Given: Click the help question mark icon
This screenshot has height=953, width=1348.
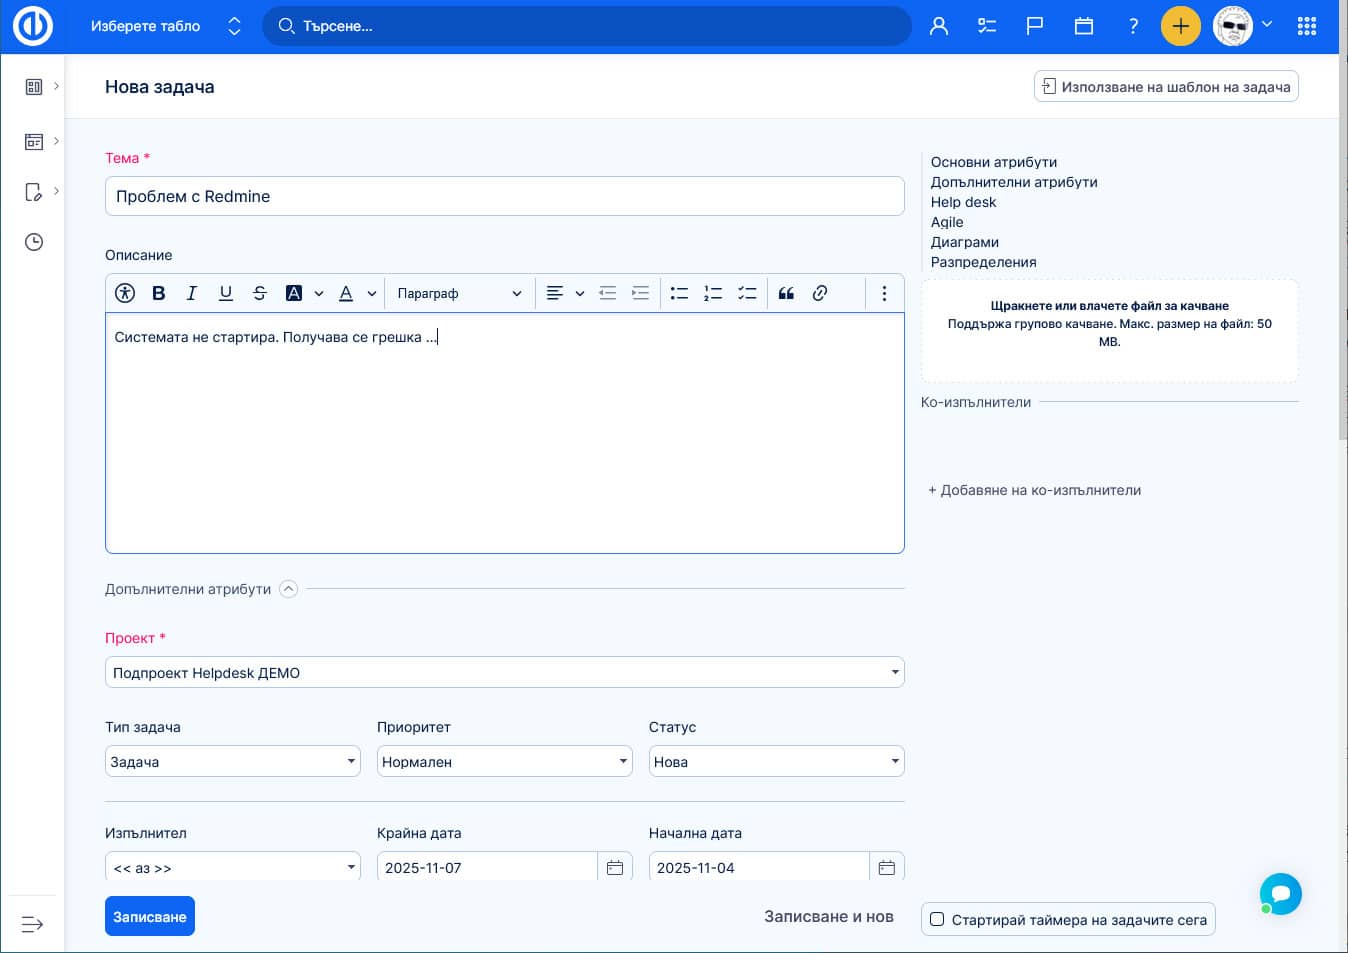Looking at the screenshot, I should point(1133,26).
